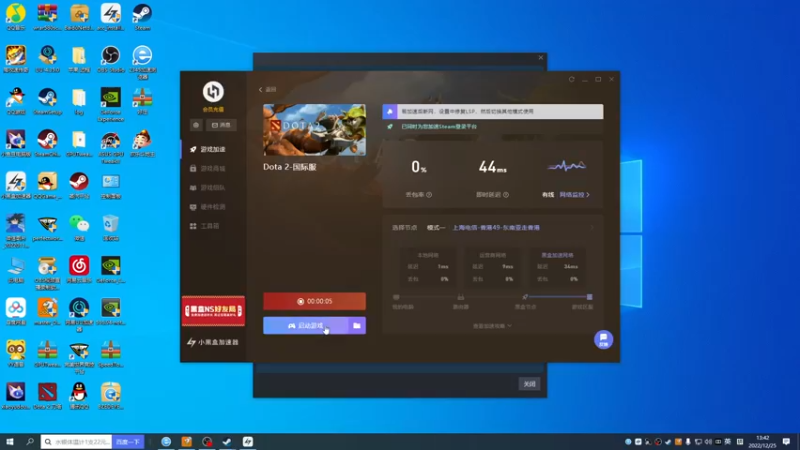
Task: Click the game server node on route line
Action: (589, 297)
